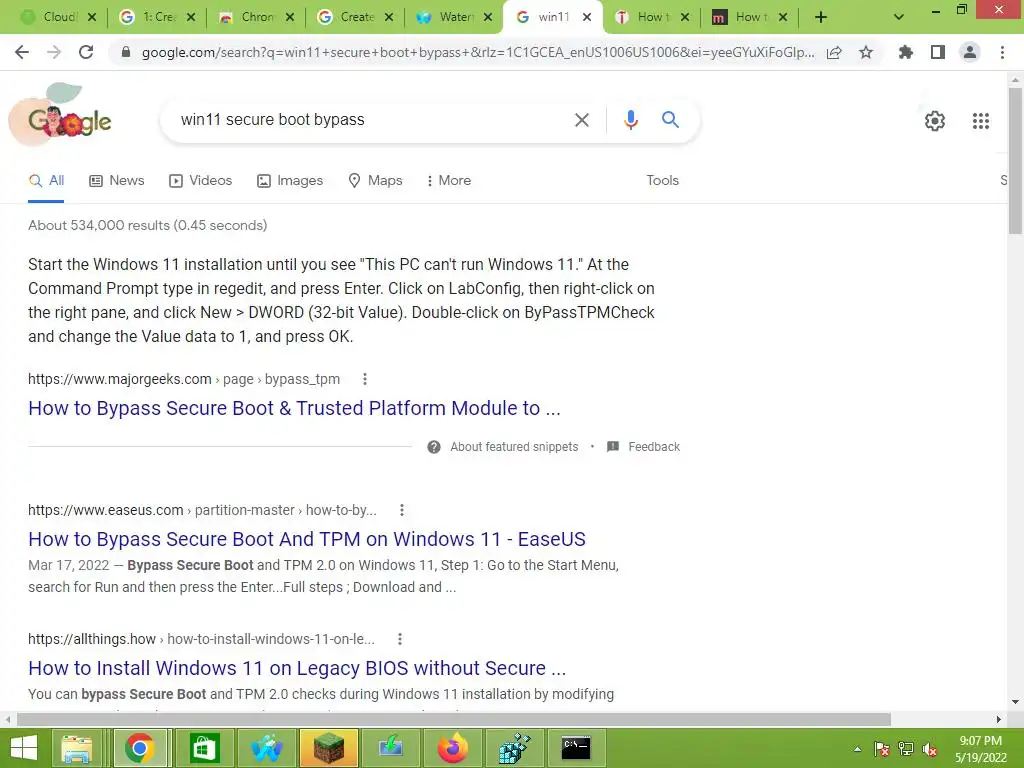Screen dimensions: 1024x768
Task: Open Chrome three-dot menu
Action: [1002, 52]
